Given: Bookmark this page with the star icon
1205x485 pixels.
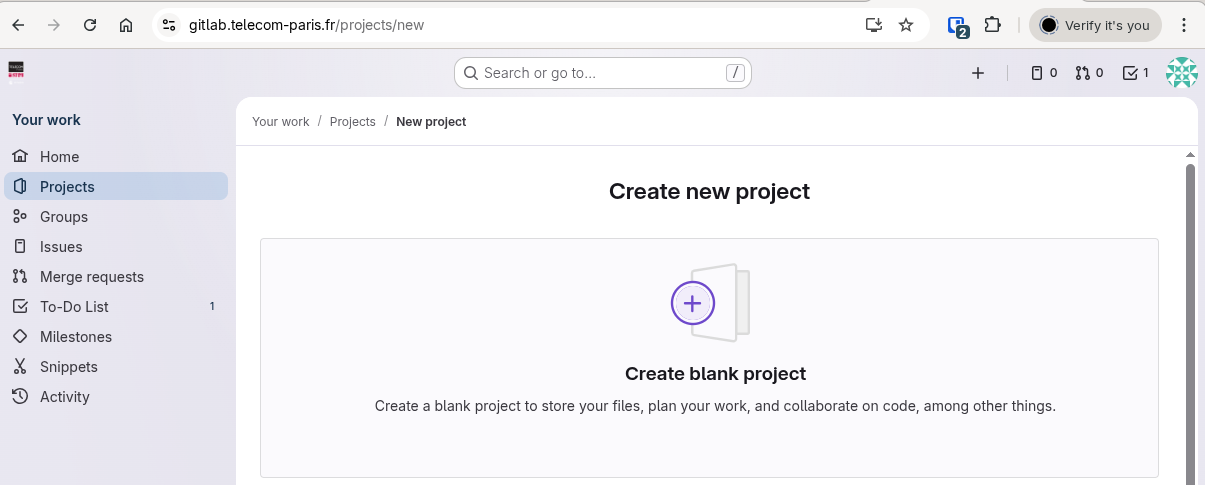Looking at the screenshot, I should (x=906, y=25).
